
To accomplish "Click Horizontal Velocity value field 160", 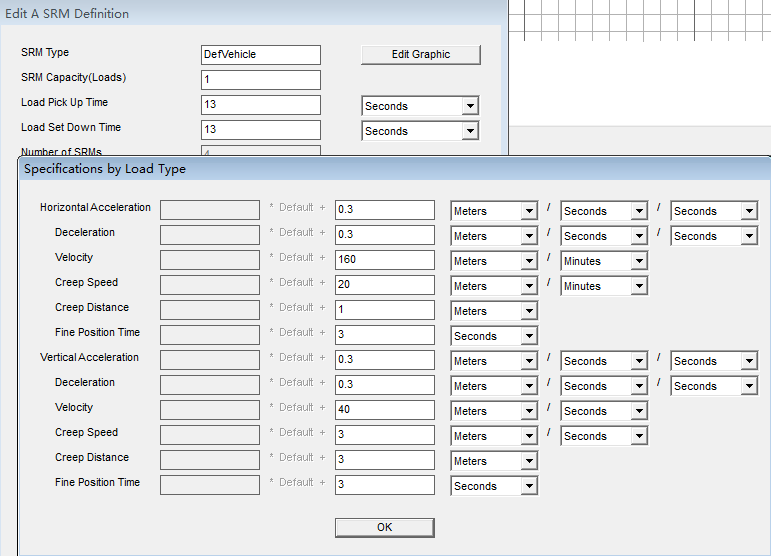I will (385, 260).
